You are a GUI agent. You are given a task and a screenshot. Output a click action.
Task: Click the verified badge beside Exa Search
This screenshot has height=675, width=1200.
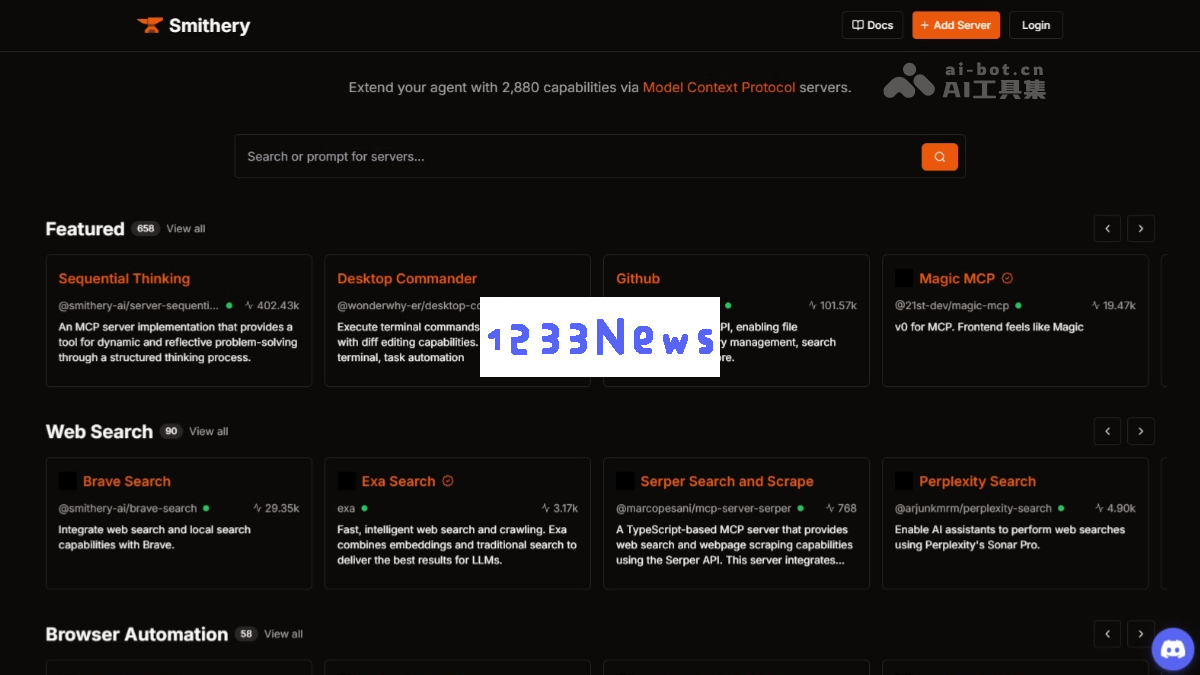pos(448,481)
